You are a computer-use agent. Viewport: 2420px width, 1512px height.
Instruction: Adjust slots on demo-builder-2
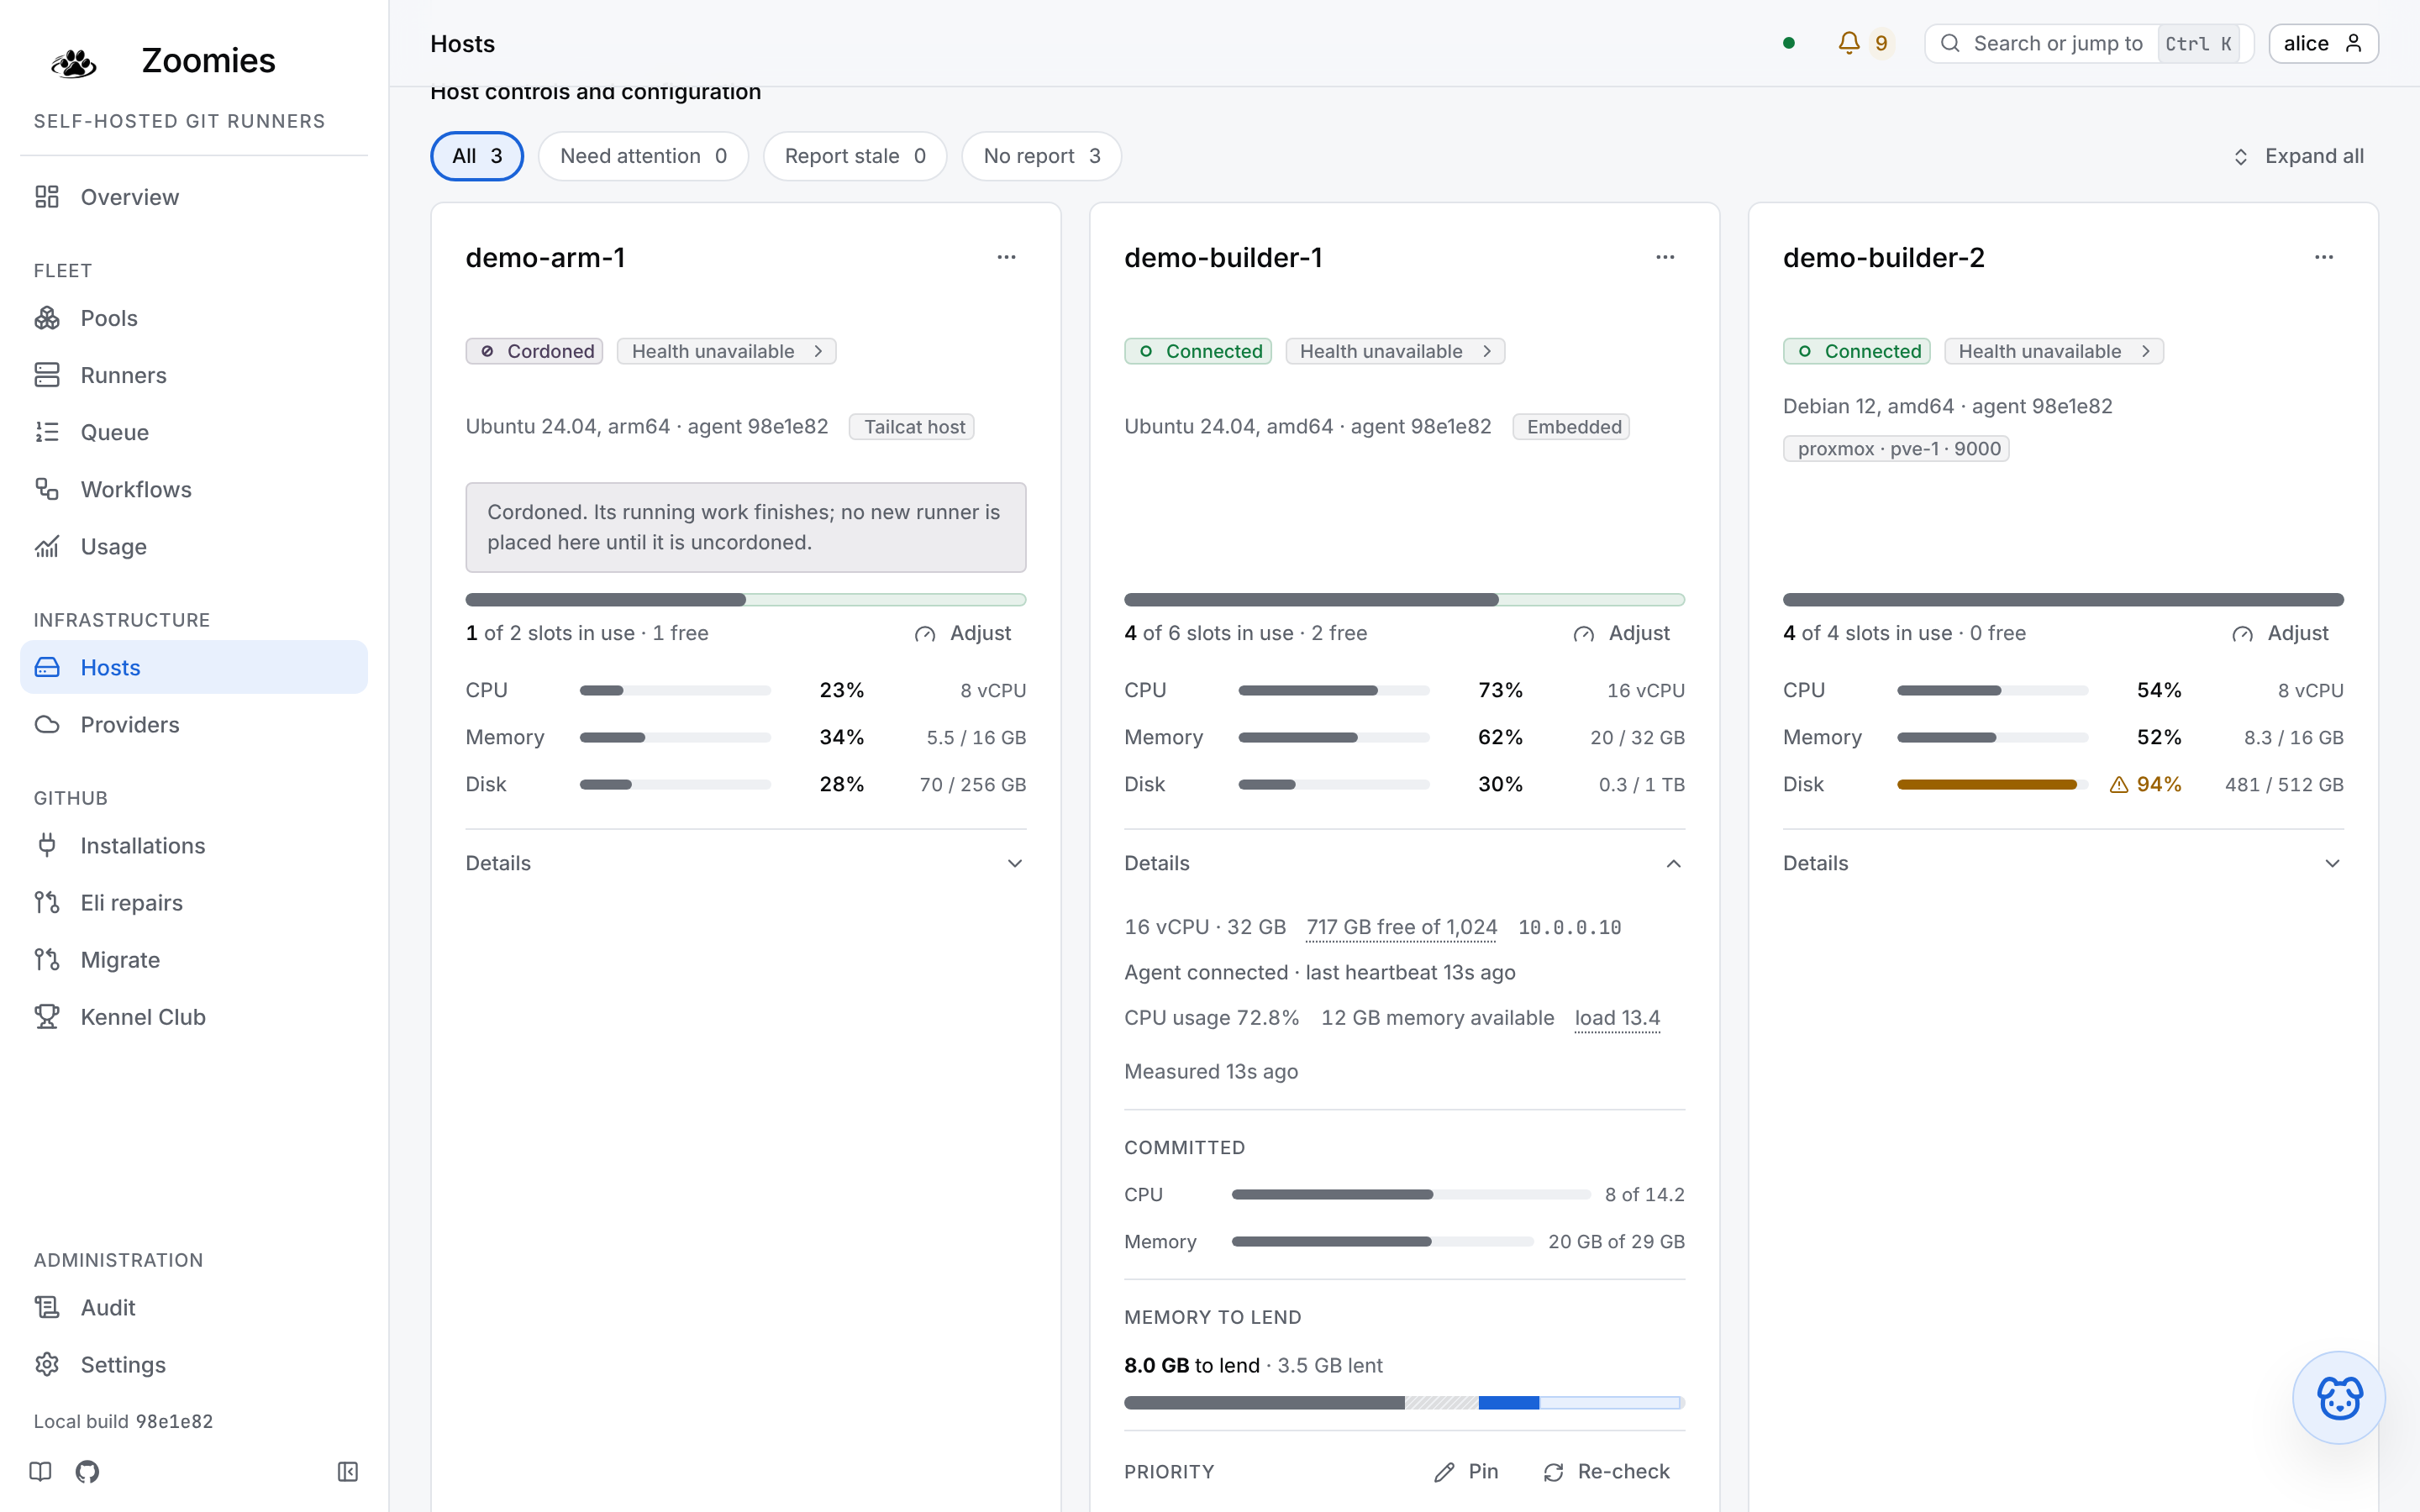(x=2281, y=633)
